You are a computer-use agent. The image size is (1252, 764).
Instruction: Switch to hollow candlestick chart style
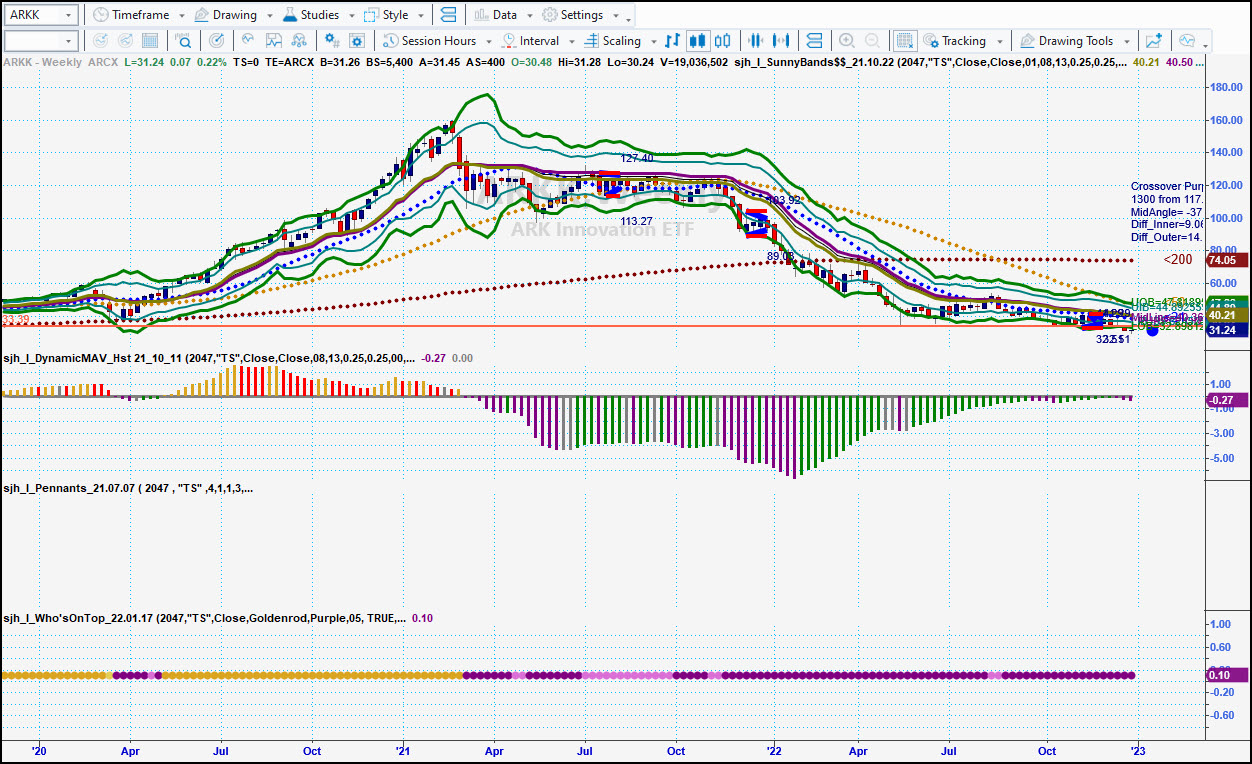pyautogui.click(x=723, y=41)
